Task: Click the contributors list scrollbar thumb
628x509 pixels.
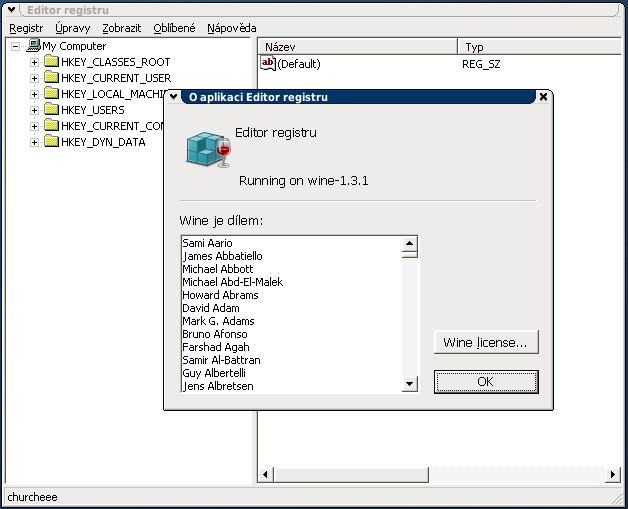Action: [410, 254]
